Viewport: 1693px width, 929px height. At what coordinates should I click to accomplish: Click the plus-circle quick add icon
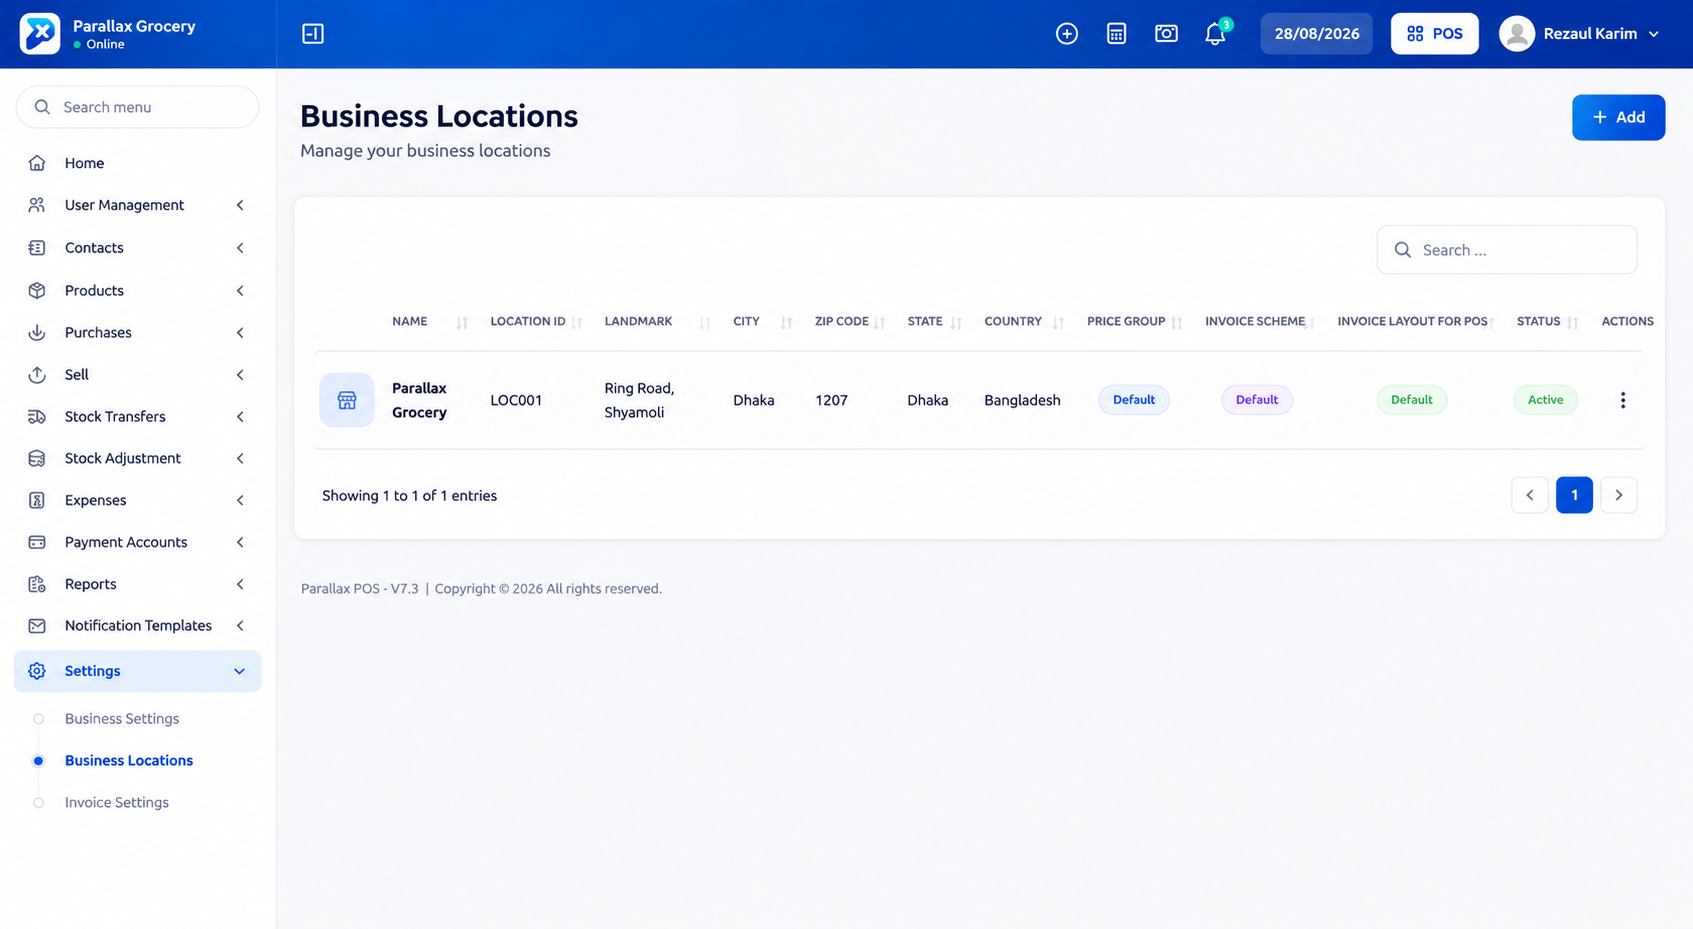click(1067, 34)
